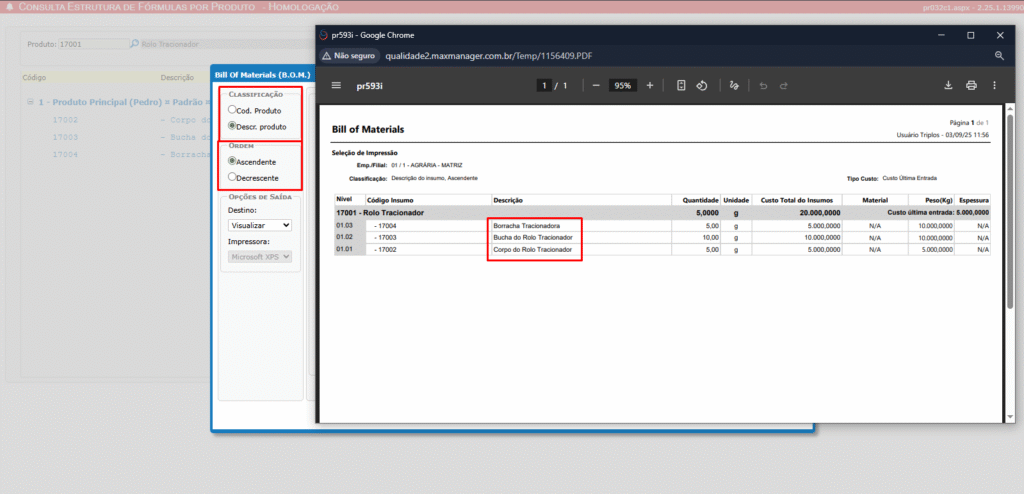The height and width of the screenshot is (494, 1024).
Task: Click 'Peso(Kg)' column header in PDF
Action: click(x=938, y=200)
